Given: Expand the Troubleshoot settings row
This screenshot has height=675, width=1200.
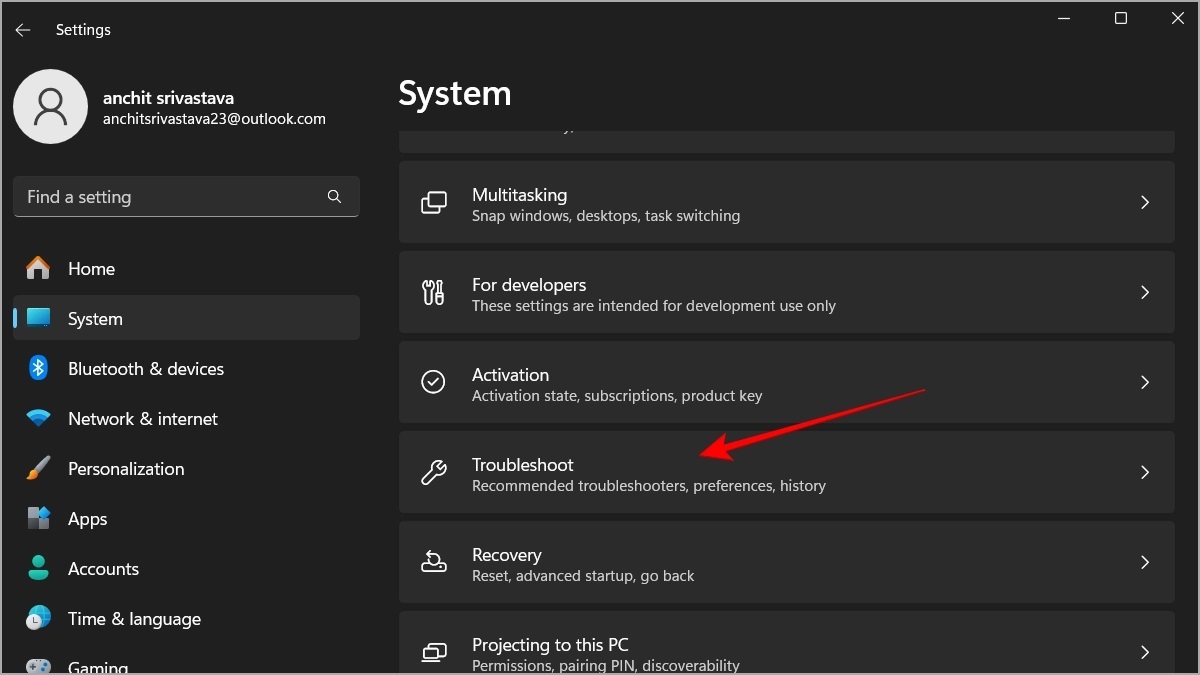Looking at the screenshot, I should (786, 471).
